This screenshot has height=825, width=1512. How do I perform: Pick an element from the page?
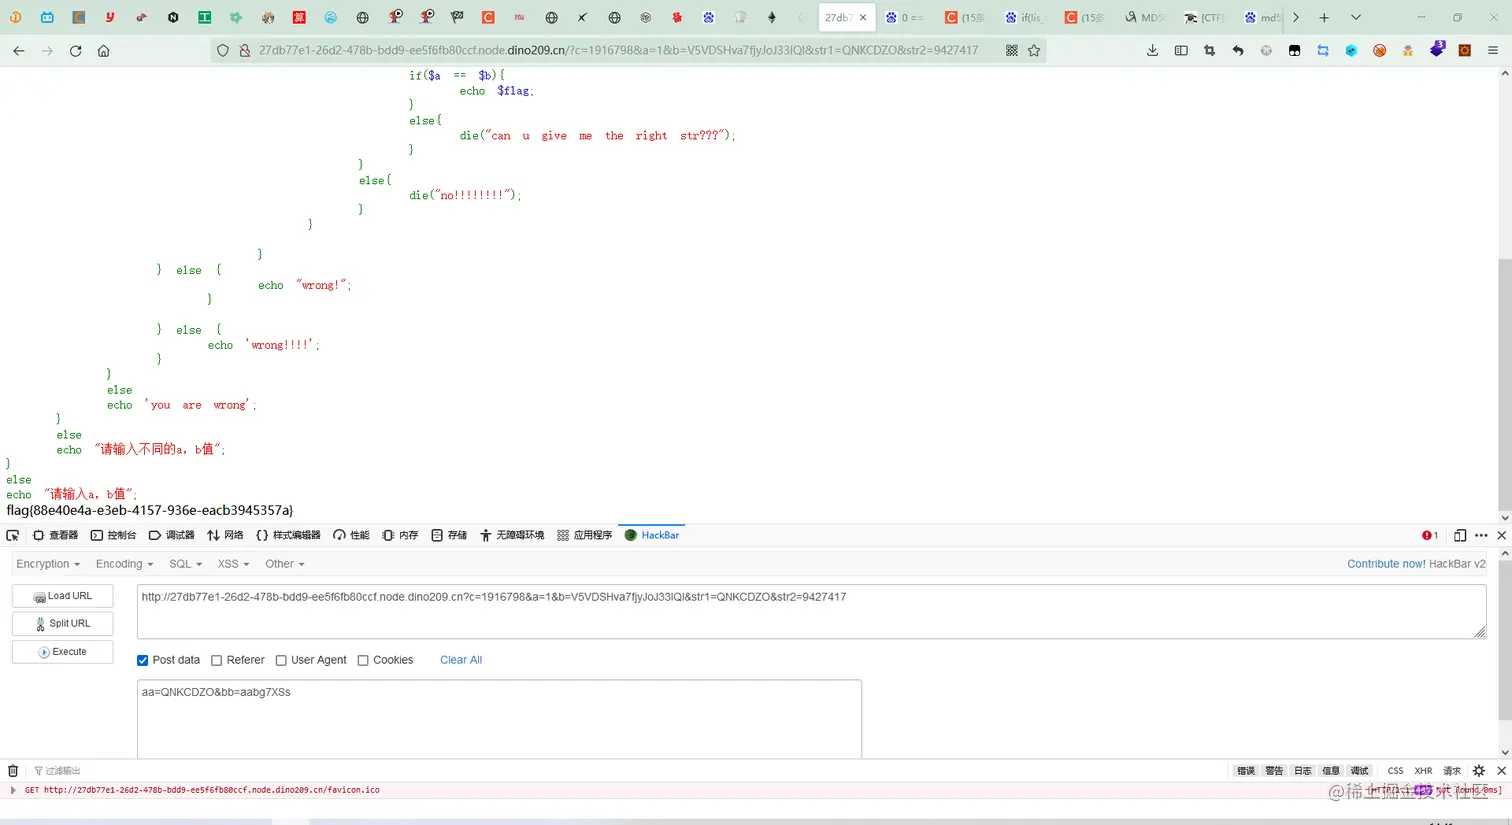[13, 535]
